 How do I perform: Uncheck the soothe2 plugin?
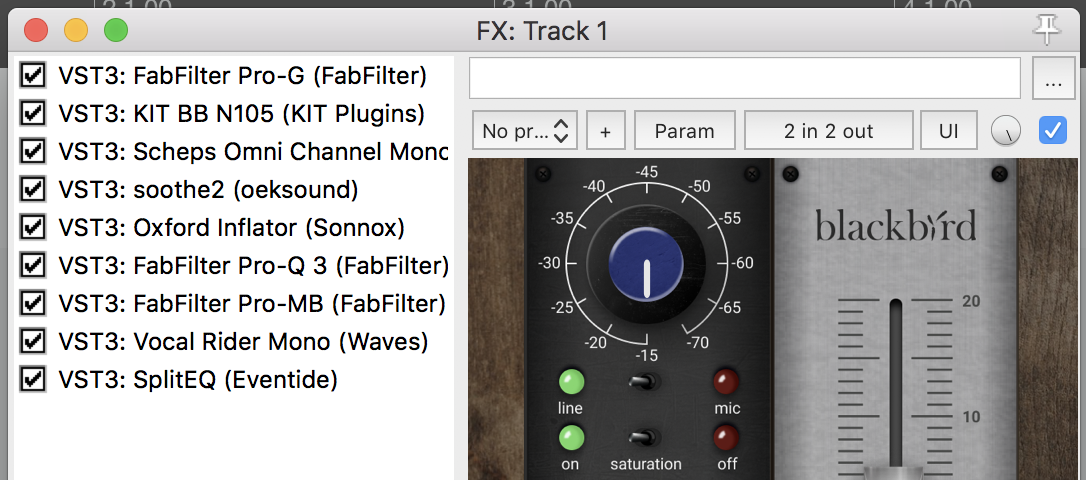click(33, 190)
